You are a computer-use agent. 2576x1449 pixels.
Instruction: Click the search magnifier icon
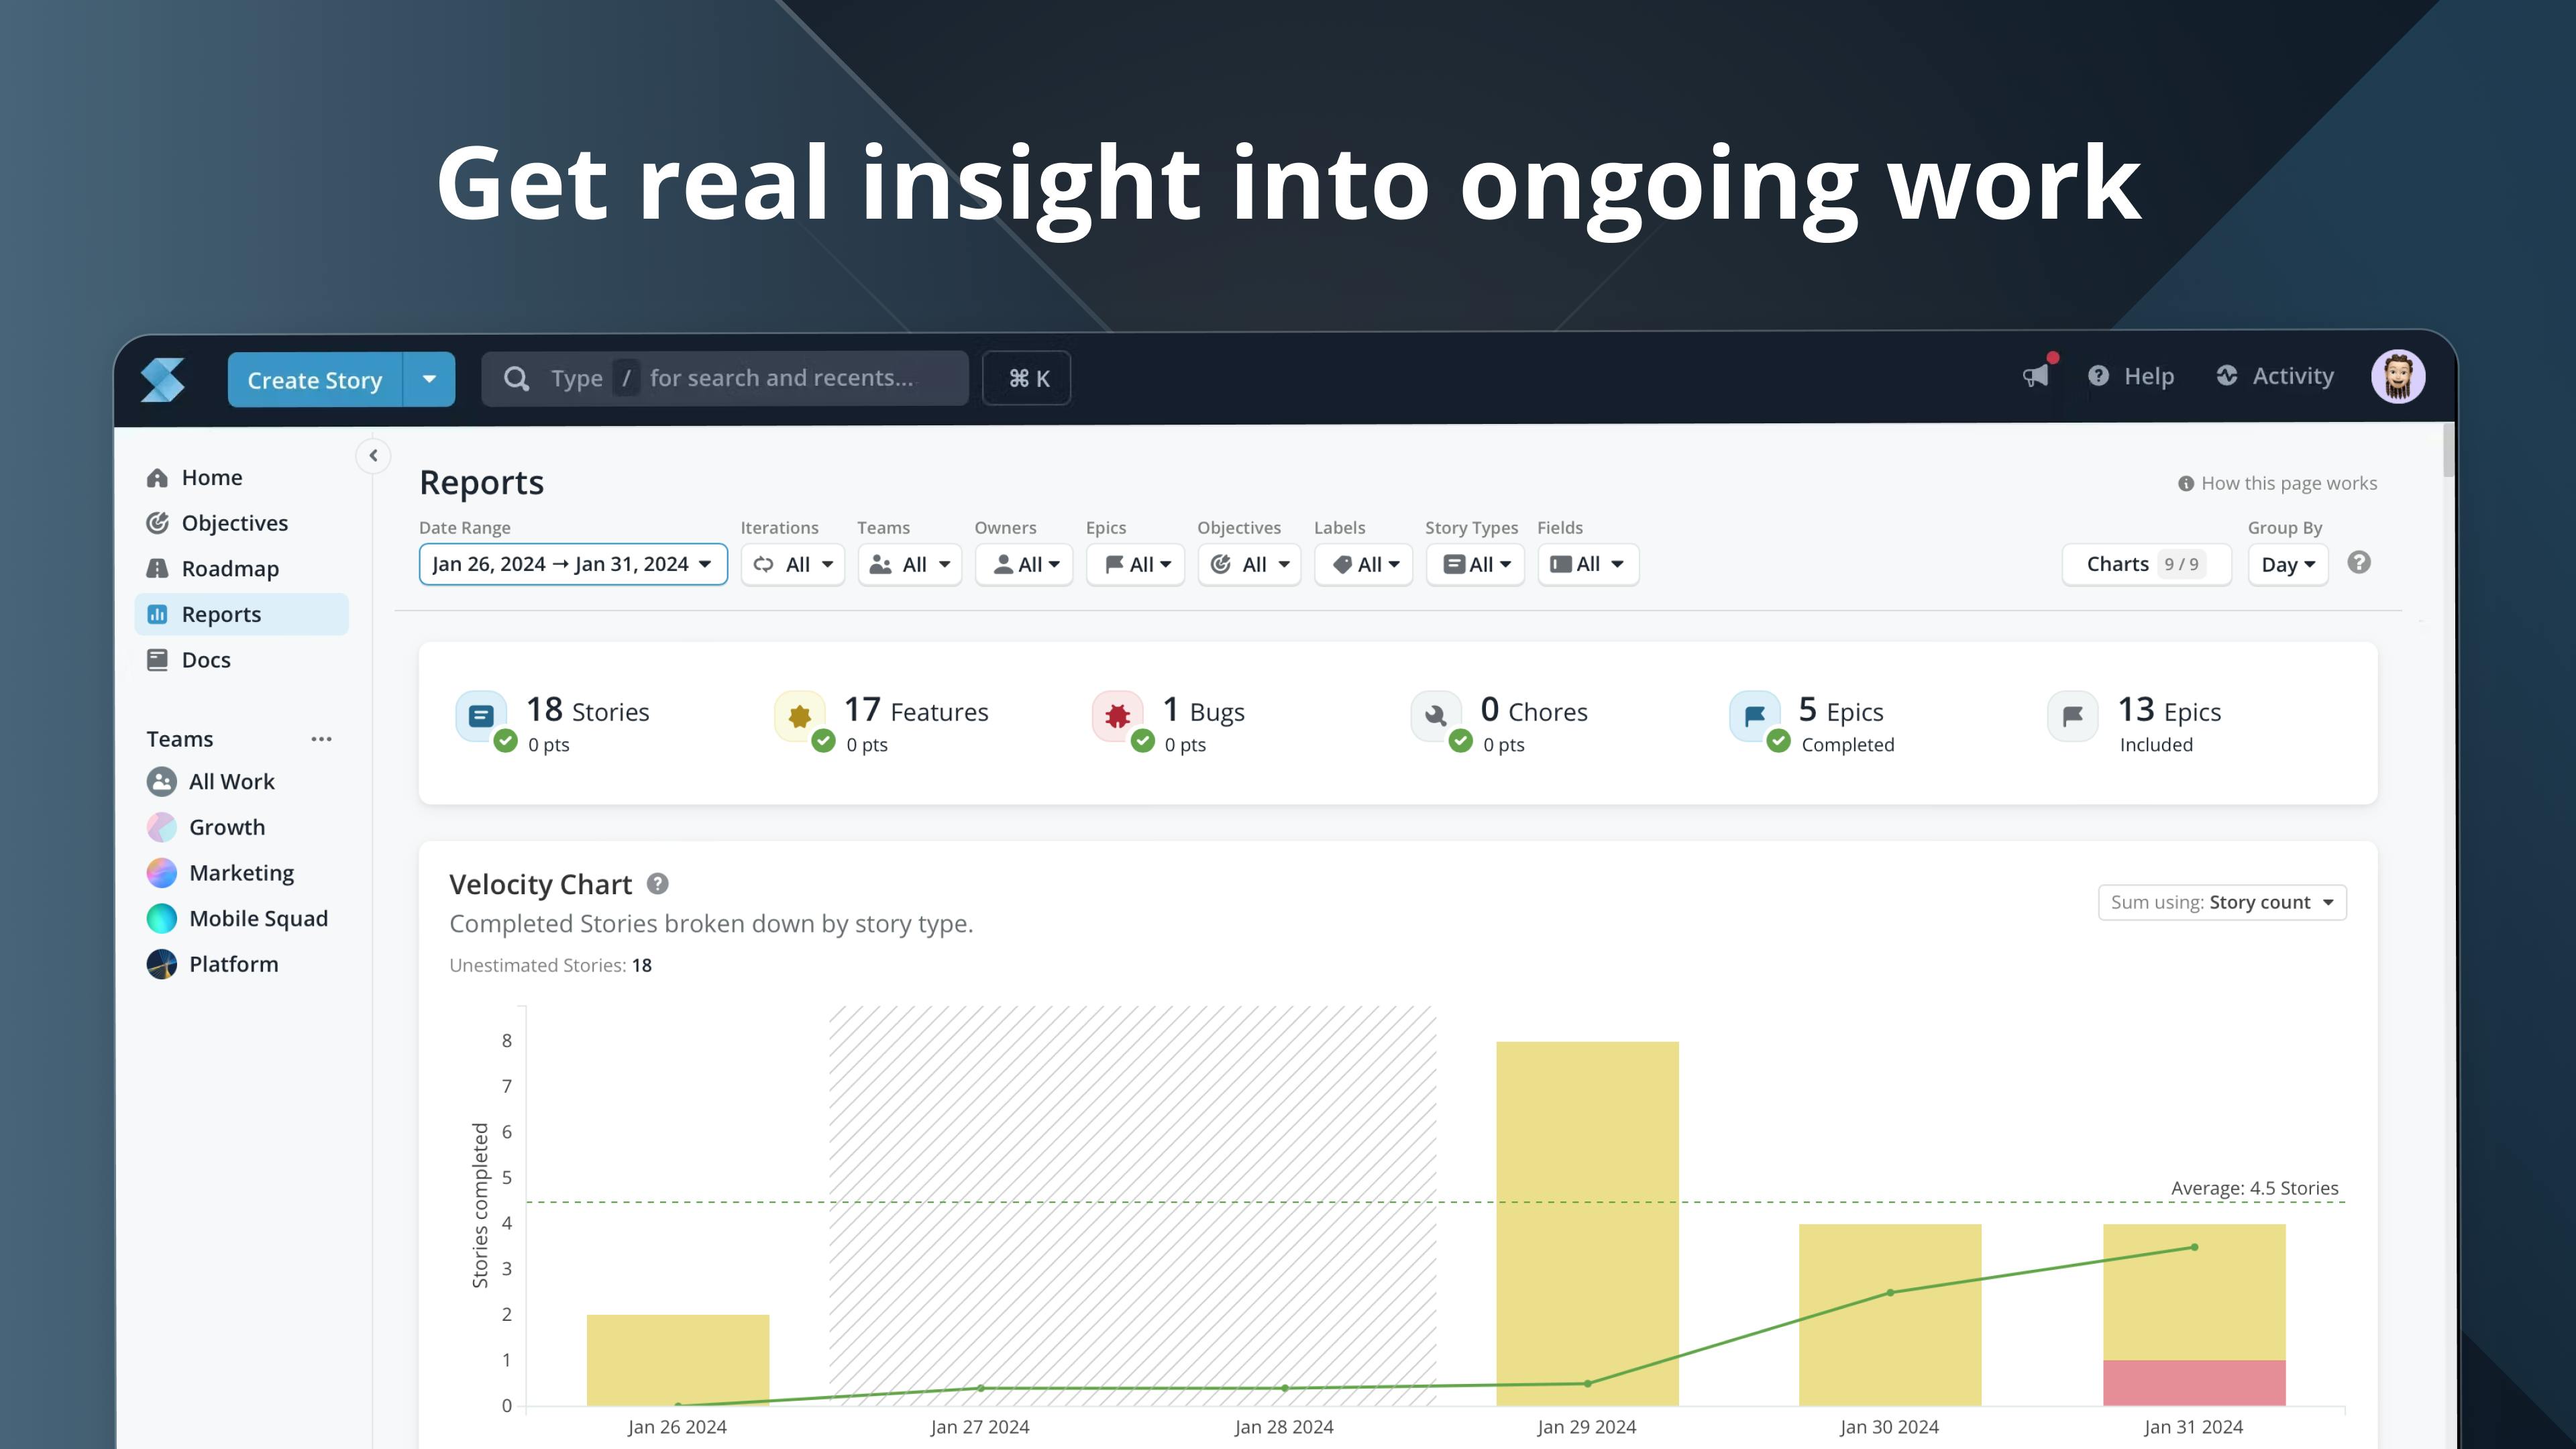516,378
